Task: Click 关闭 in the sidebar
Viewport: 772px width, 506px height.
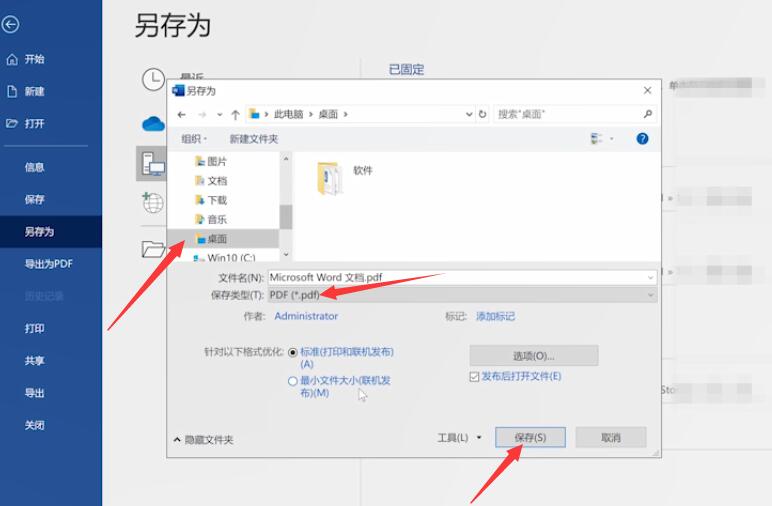Action: pos(34,425)
